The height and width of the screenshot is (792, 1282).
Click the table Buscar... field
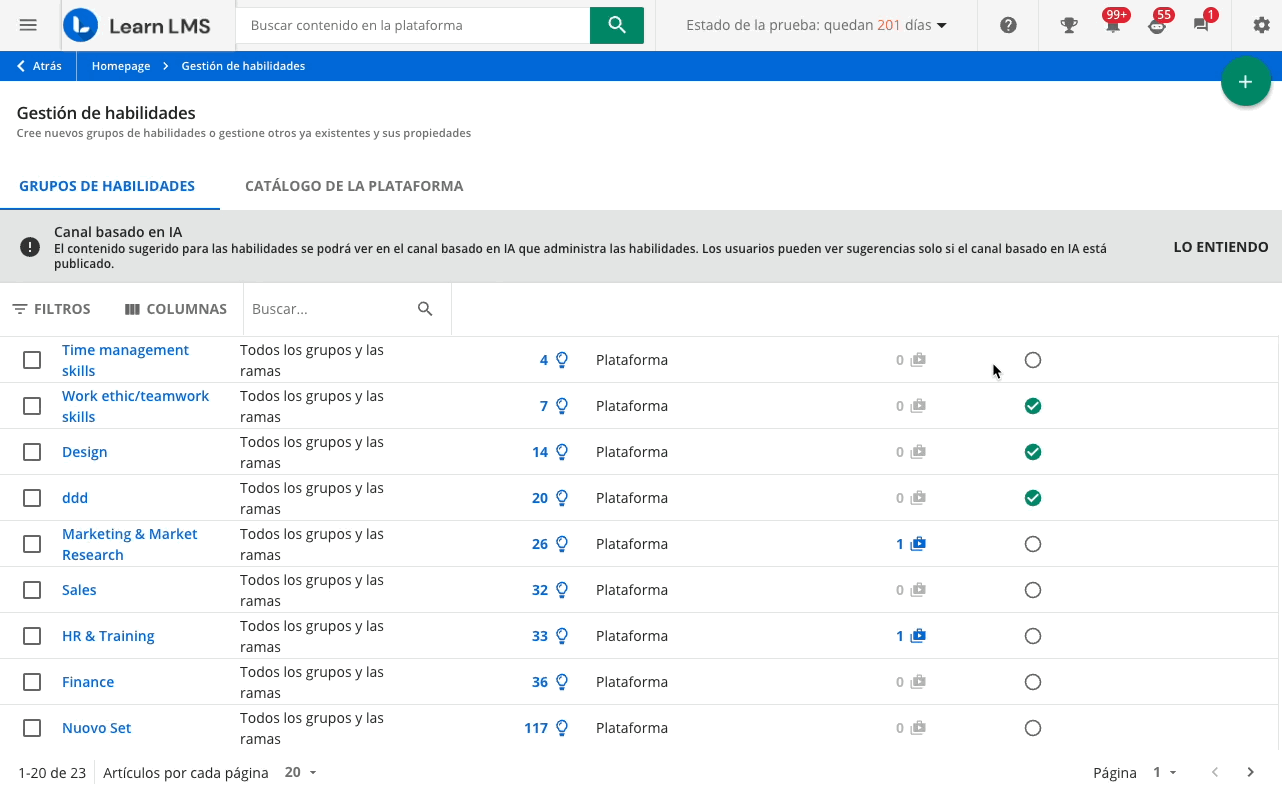[330, 309]
